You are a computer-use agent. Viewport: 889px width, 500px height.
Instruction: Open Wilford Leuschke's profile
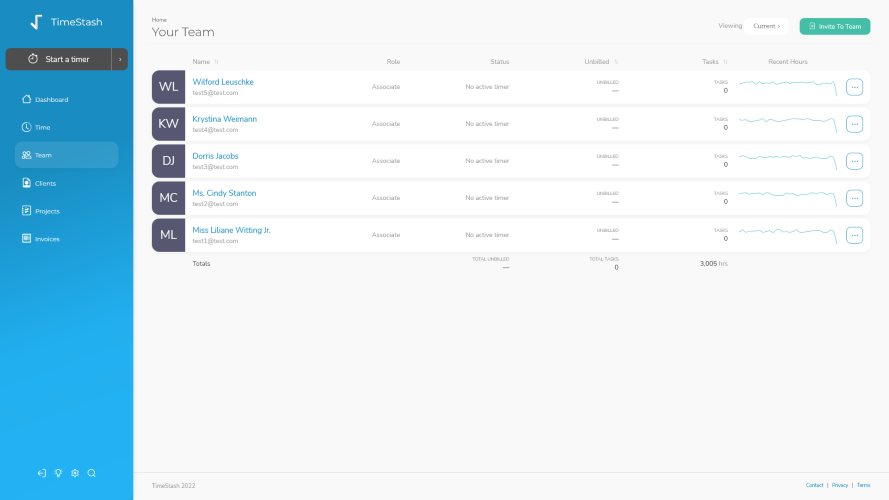pyautogui.click(x=223, y=82)
